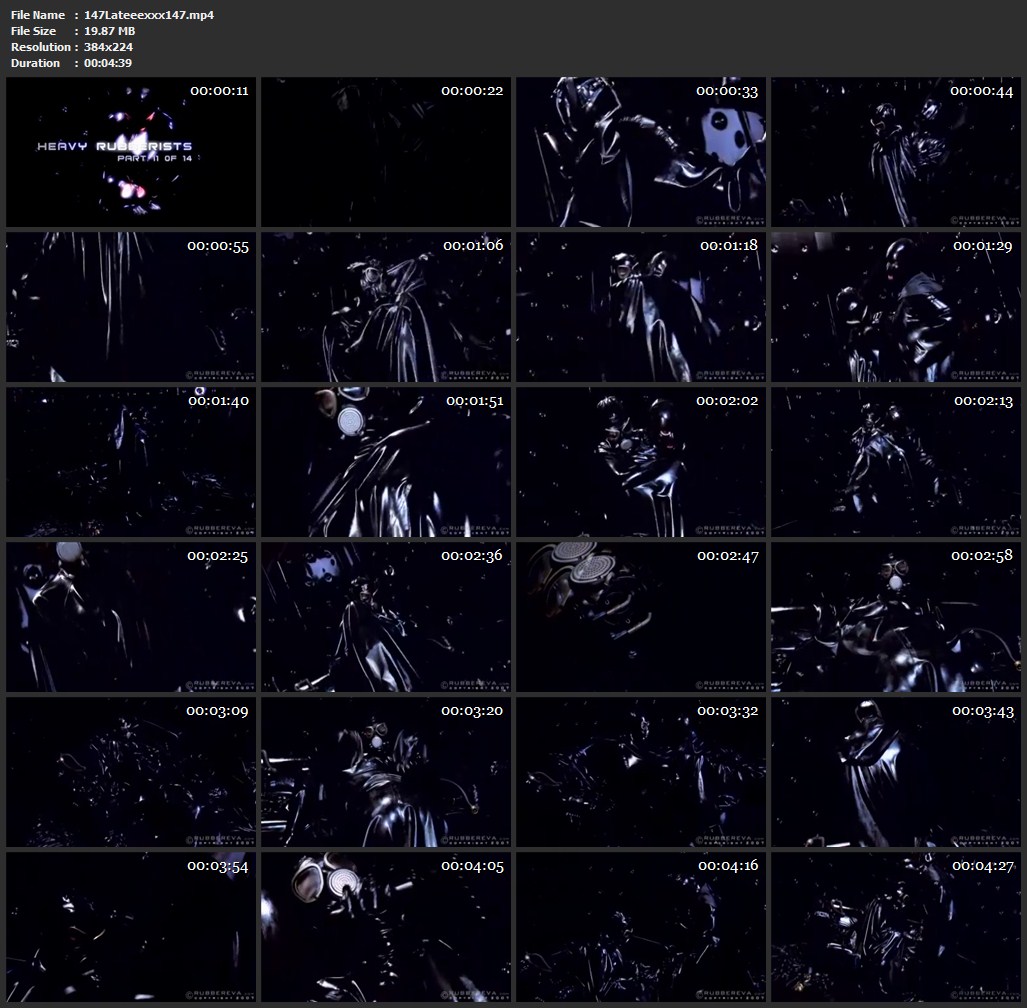Open the thumbnail at 00:02:47
The image size is (1027, 1008).
point(641,617)
